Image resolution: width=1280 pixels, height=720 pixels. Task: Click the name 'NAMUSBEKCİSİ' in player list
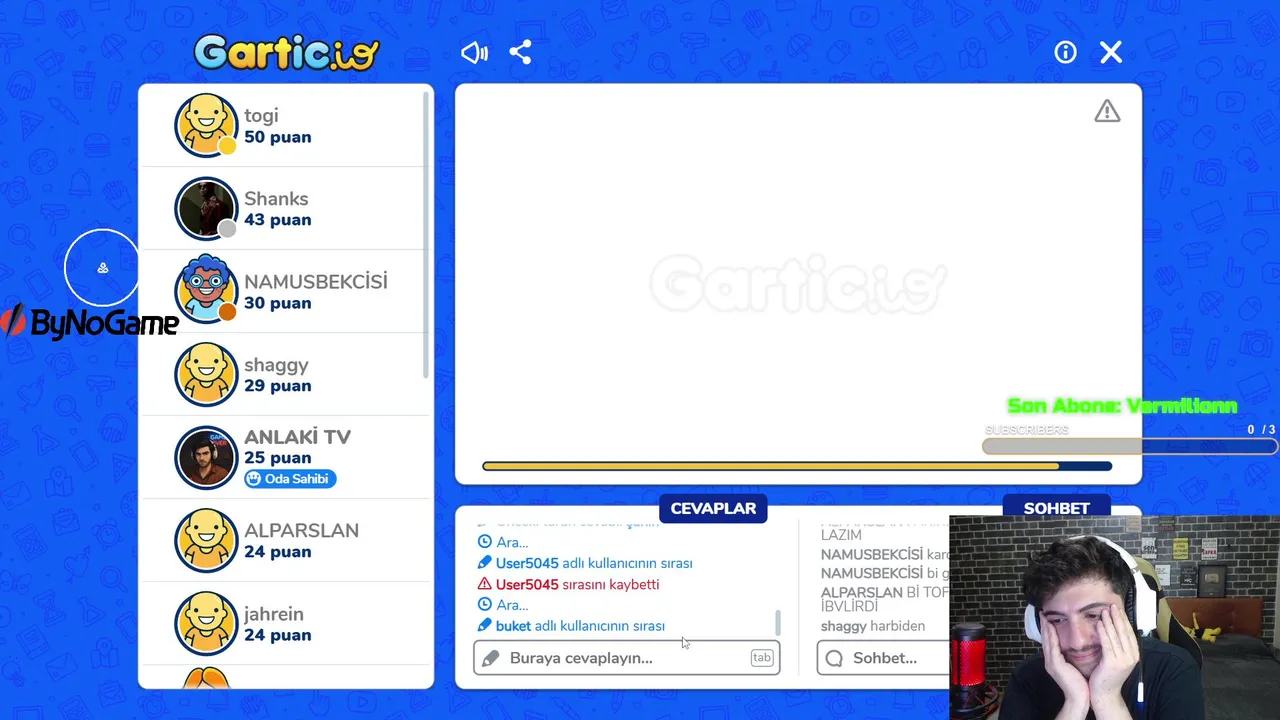click(316, 282)
